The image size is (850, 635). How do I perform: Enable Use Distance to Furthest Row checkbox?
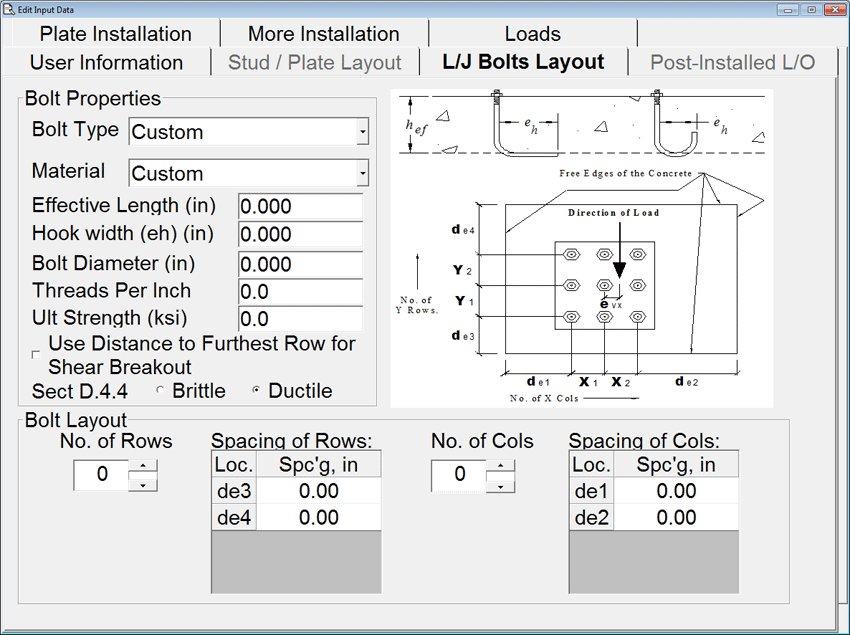coord(37,354)
